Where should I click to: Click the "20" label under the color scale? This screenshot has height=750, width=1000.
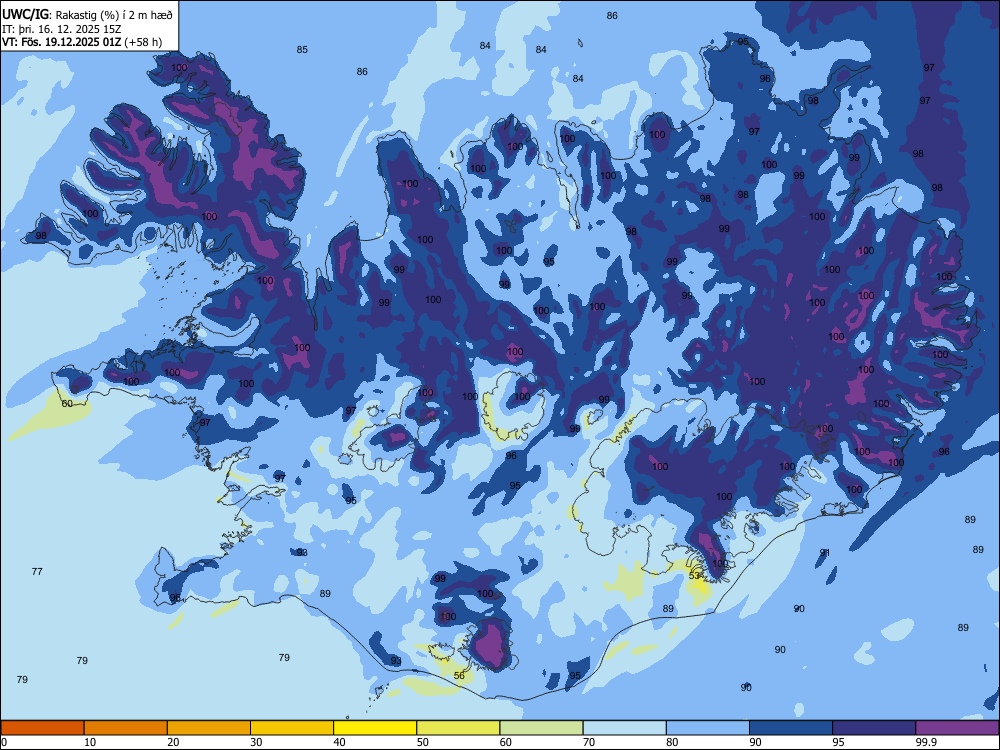(x=173, y=742)
